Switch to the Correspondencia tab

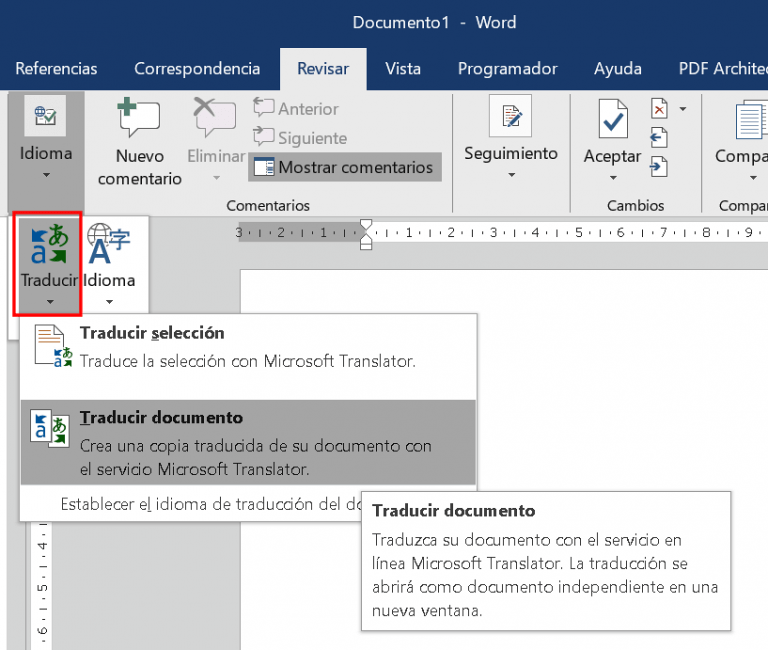[x=197, y=69]
